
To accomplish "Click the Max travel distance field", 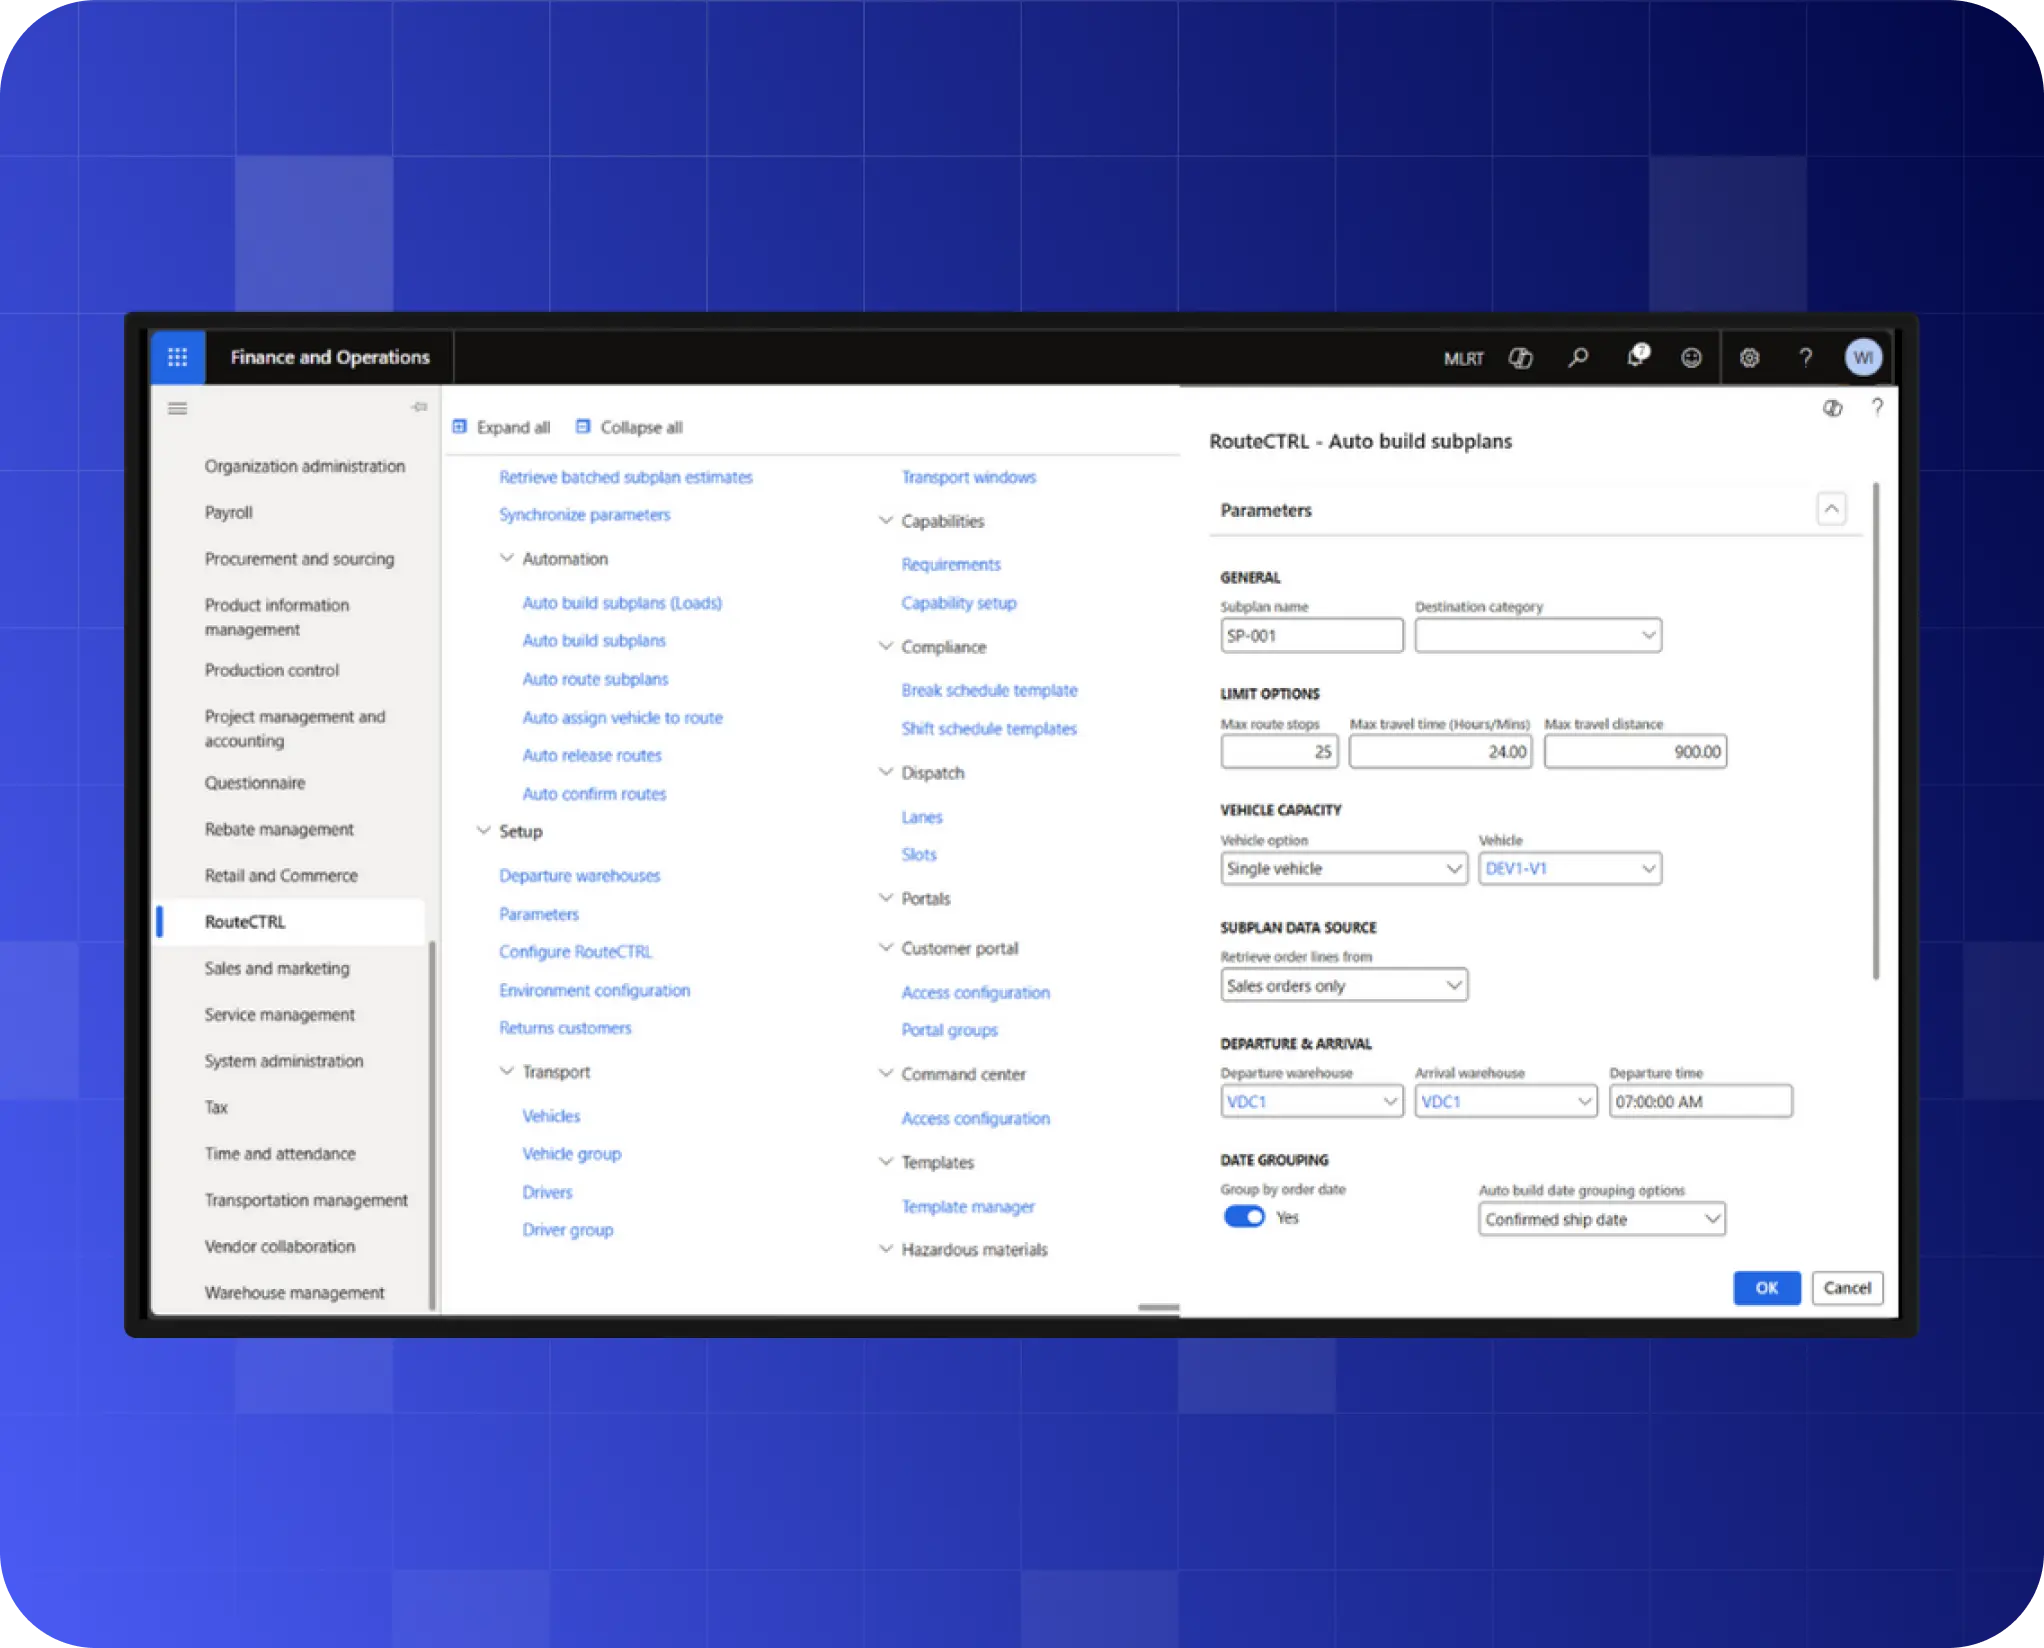I will 1635,751.
